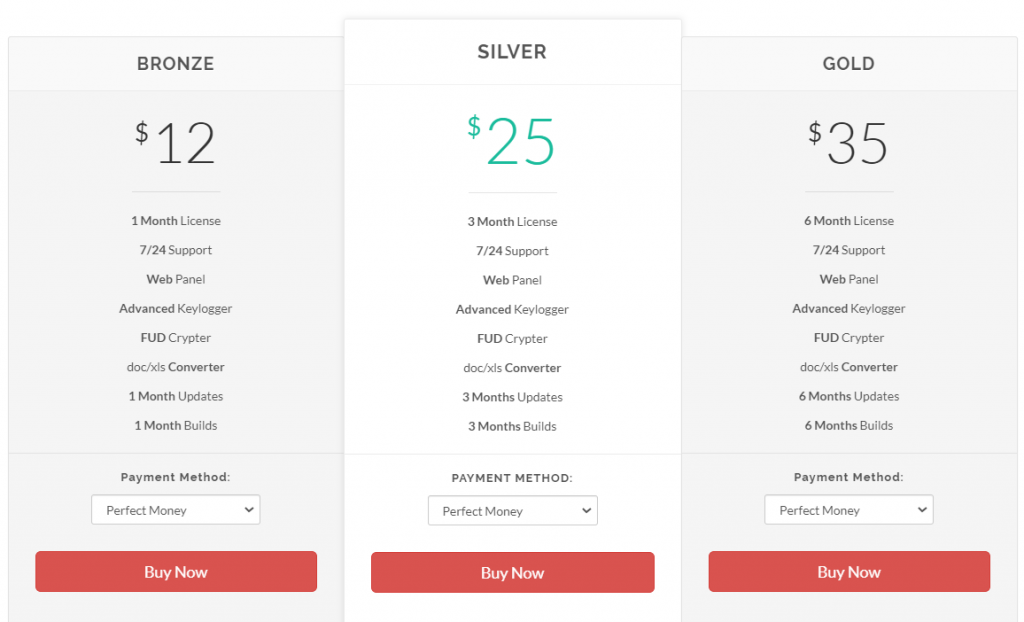Select the BRONZE plan heading

pos(176,64)
